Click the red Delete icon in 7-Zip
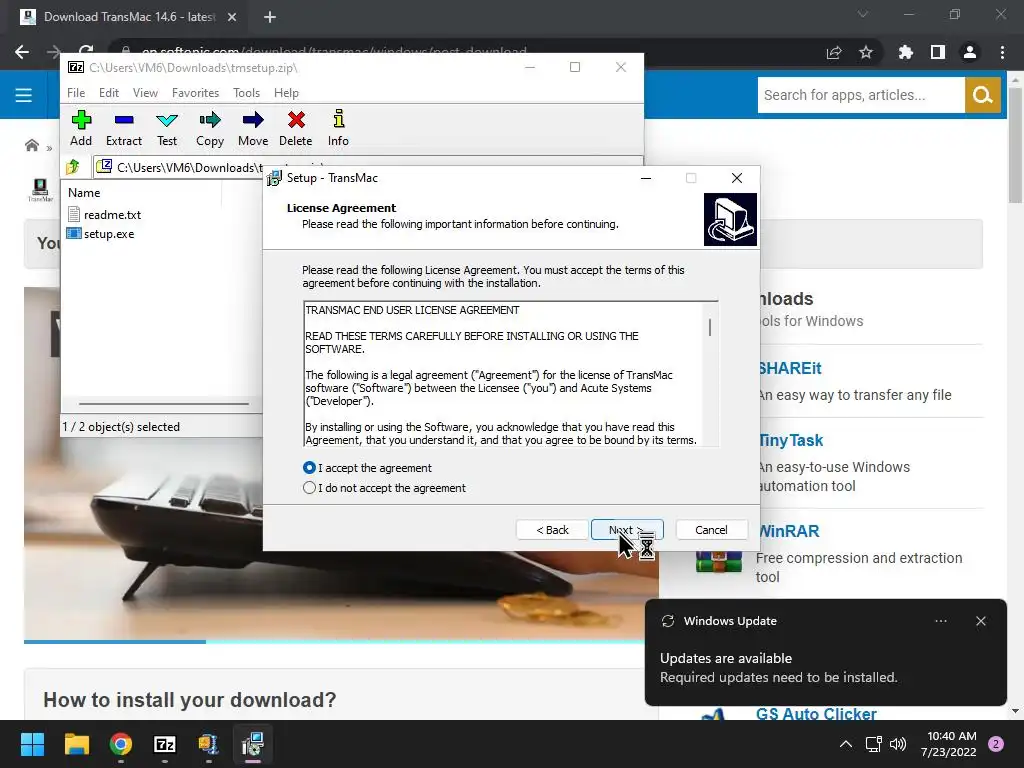The width and height of the screenshot is (1024, 768). (x=296, y=120)
